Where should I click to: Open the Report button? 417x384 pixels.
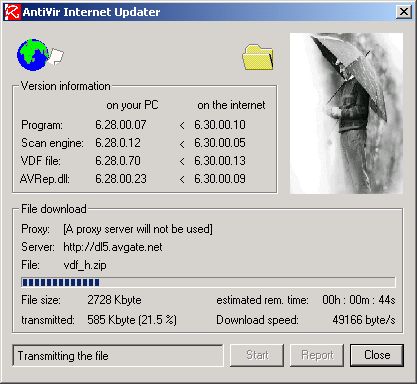(x=317, y=355)
